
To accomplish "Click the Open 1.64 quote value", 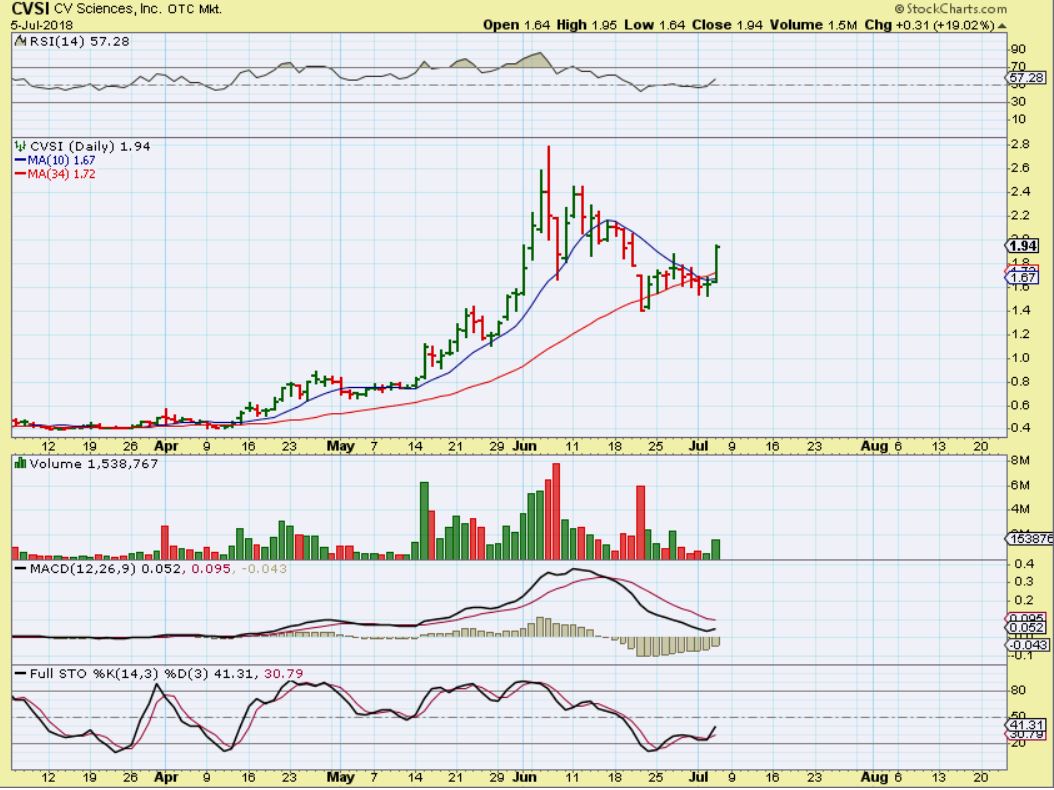I will pos(516,25).
